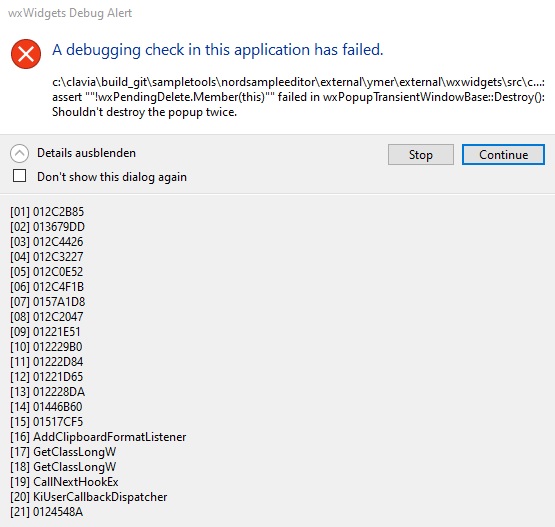Screen dimensions: 555x527
Task: Select stack frame [02] 013679DD
Action: [47, 227]
